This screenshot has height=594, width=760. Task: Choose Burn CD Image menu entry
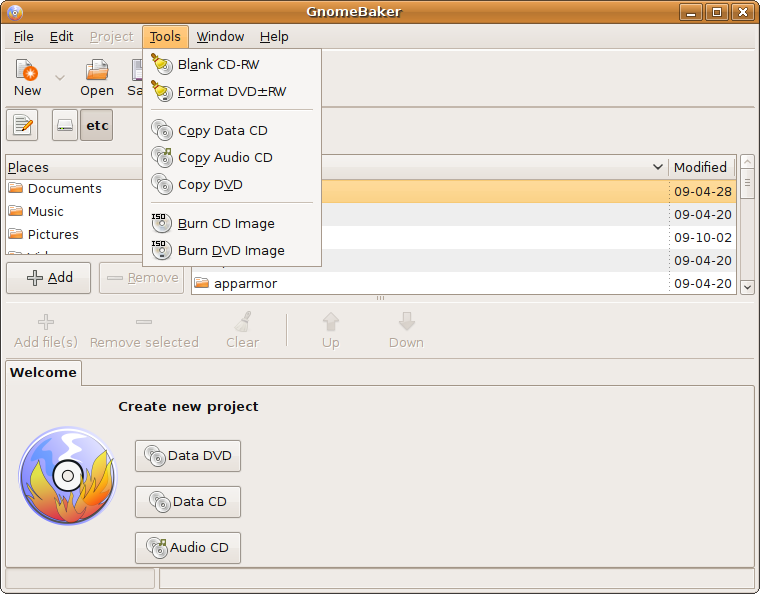[x=232, y=223]
